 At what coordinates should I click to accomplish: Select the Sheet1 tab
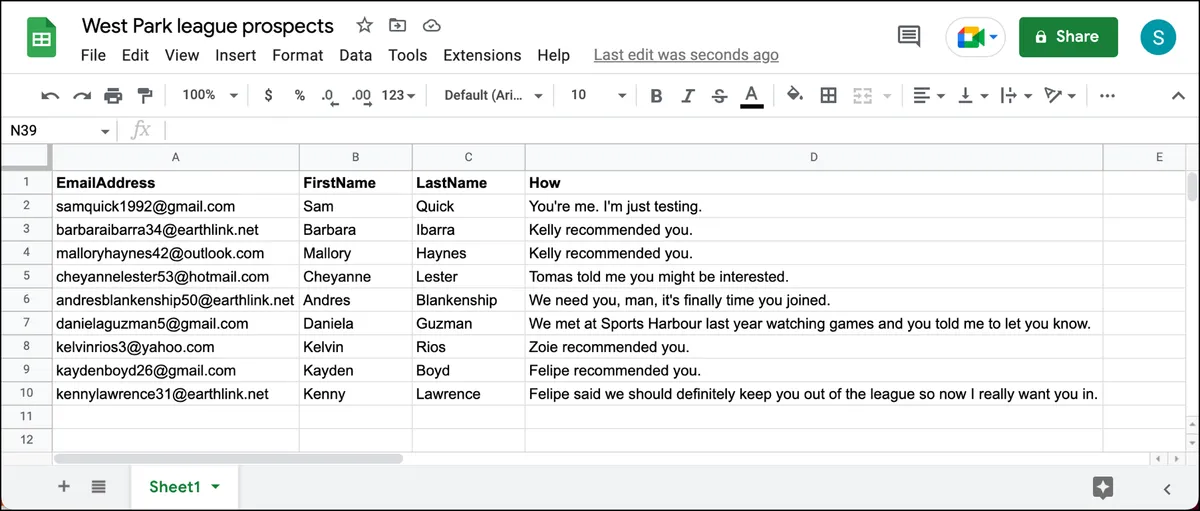pos(184,487)
